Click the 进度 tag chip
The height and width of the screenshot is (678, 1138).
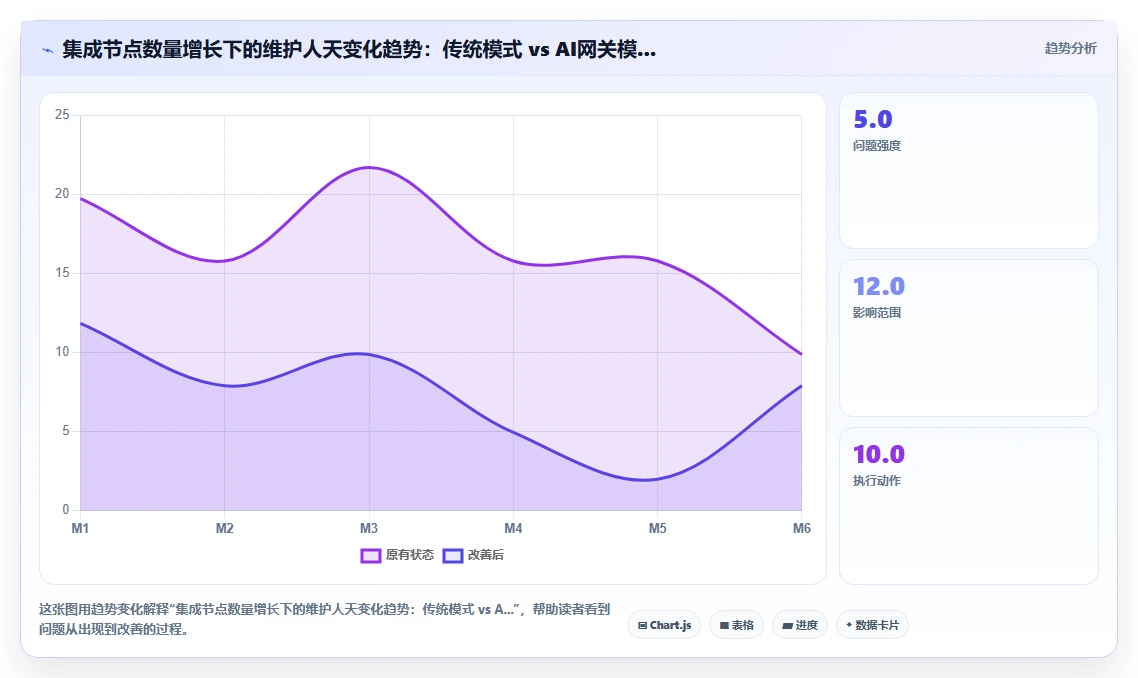pos(800,625)
